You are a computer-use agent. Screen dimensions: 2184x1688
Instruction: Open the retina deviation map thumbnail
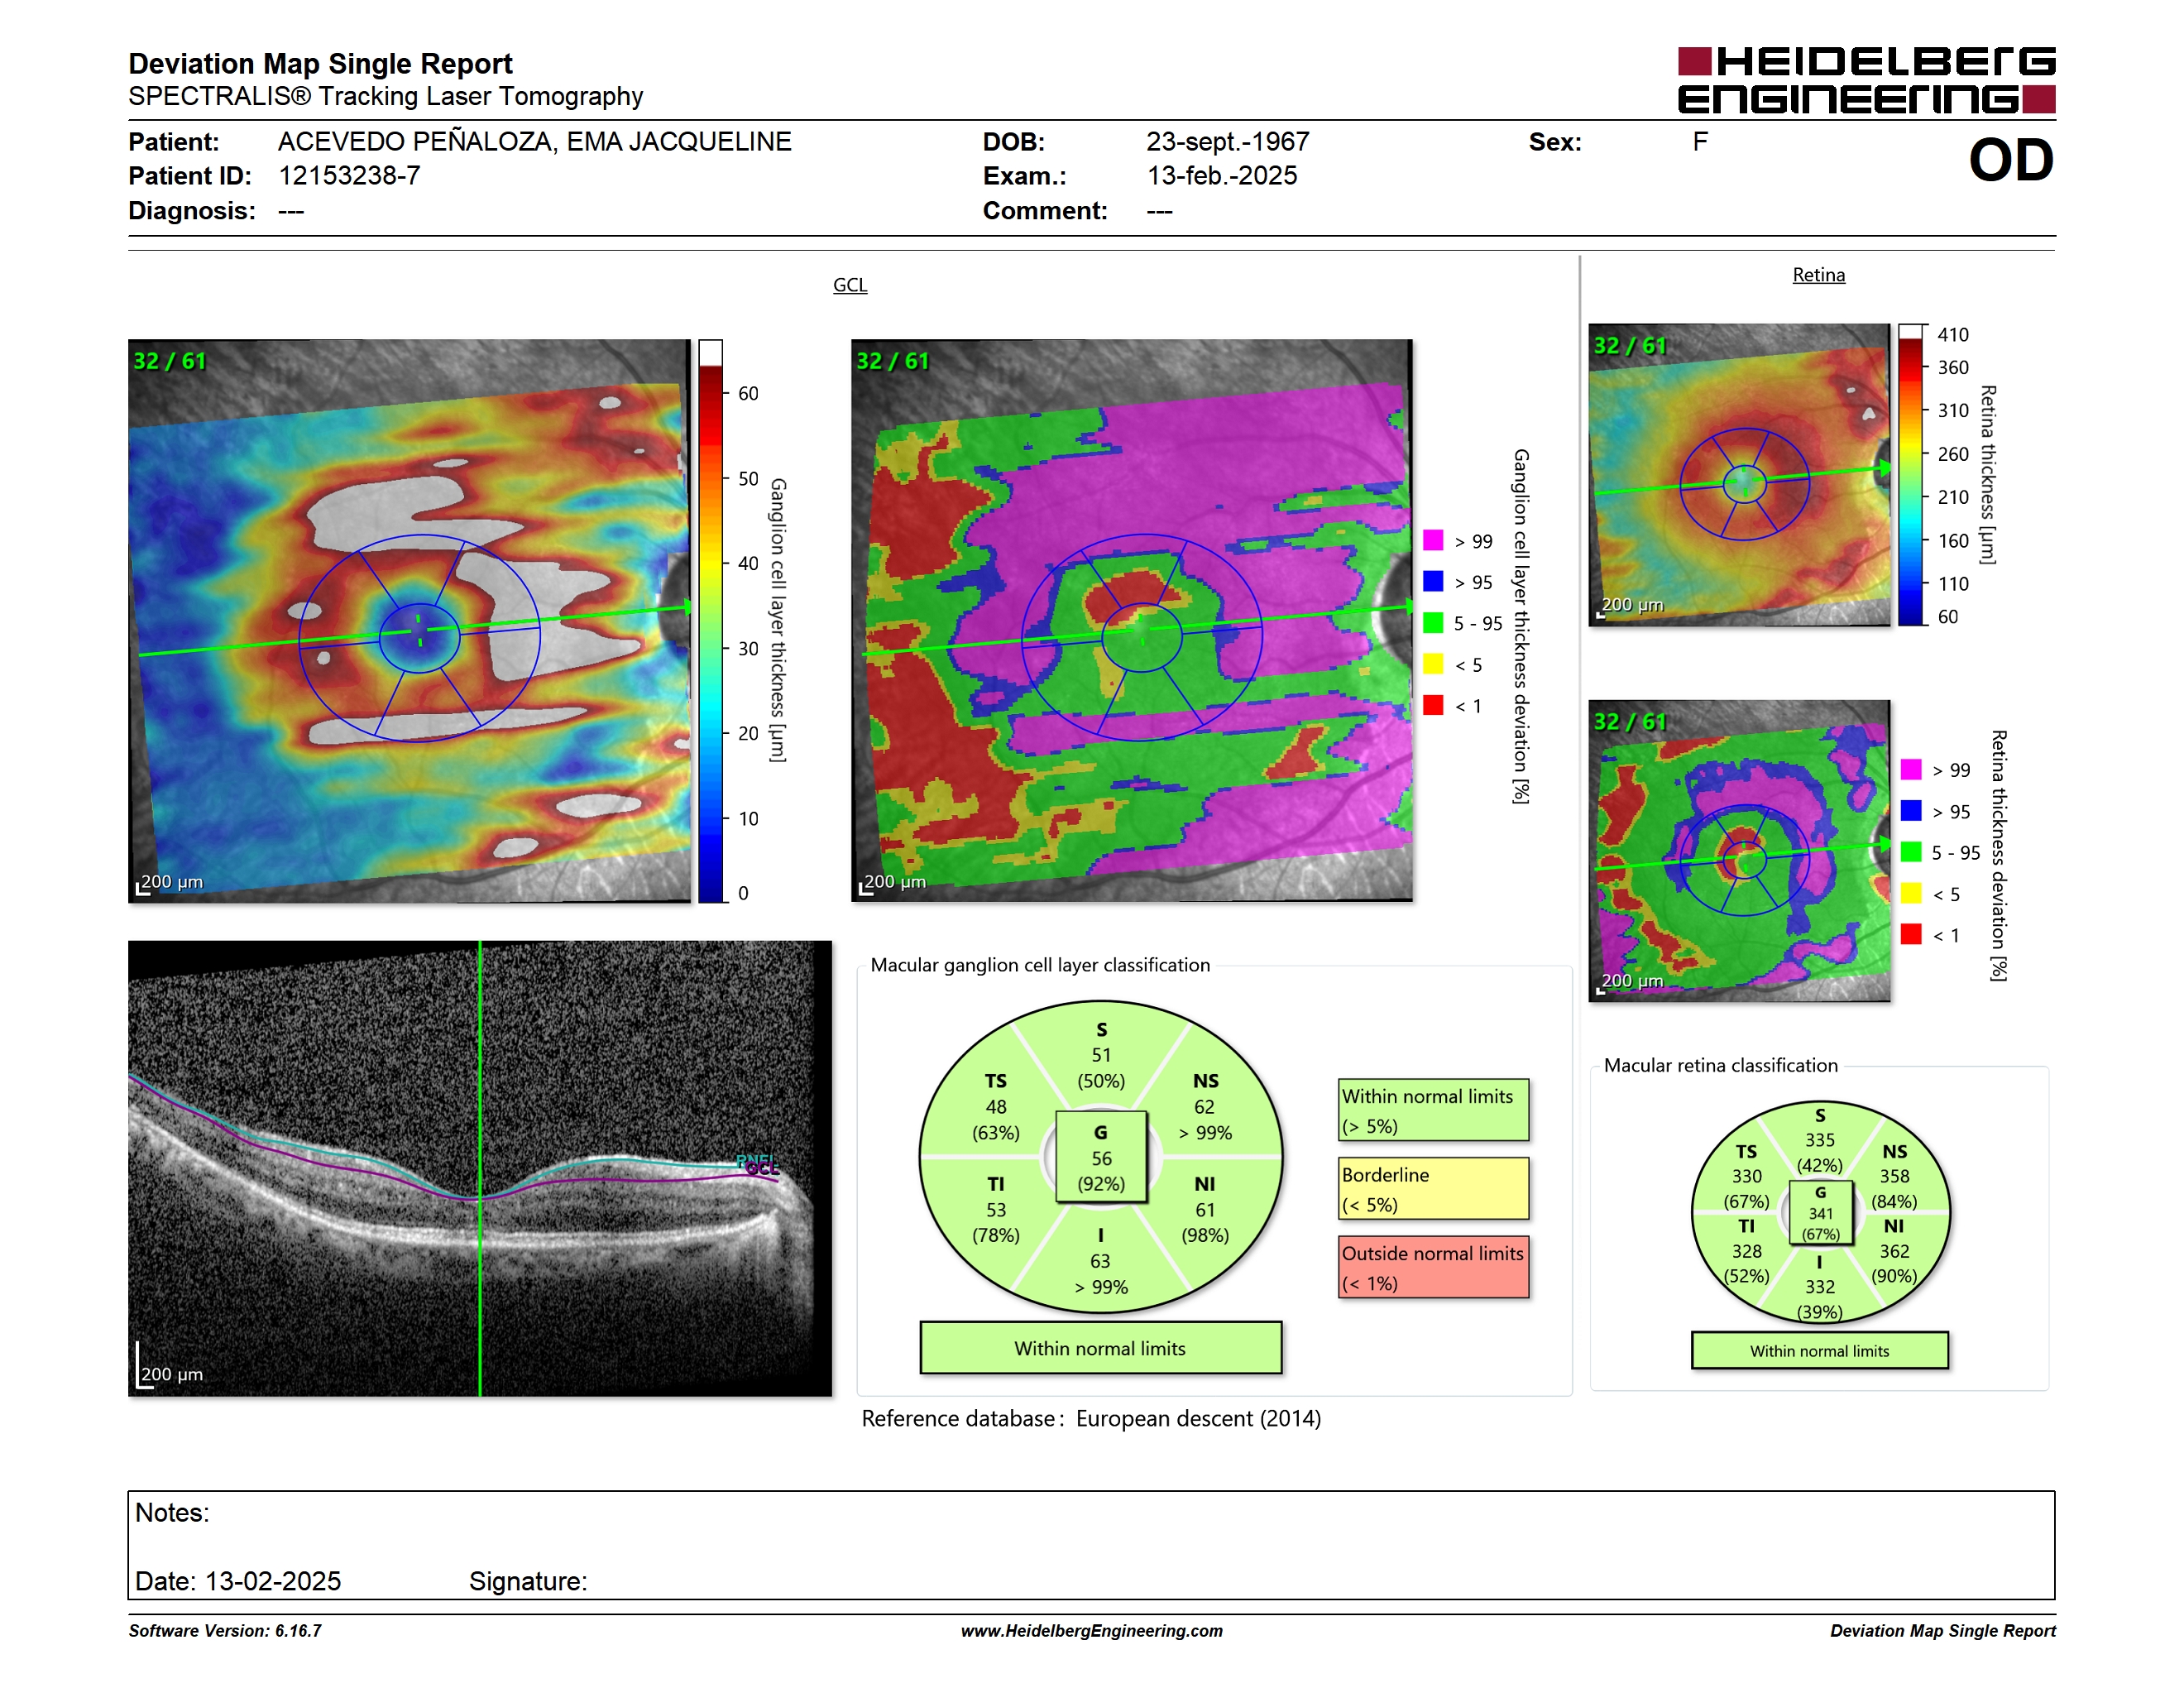(x=1739, y=850)
